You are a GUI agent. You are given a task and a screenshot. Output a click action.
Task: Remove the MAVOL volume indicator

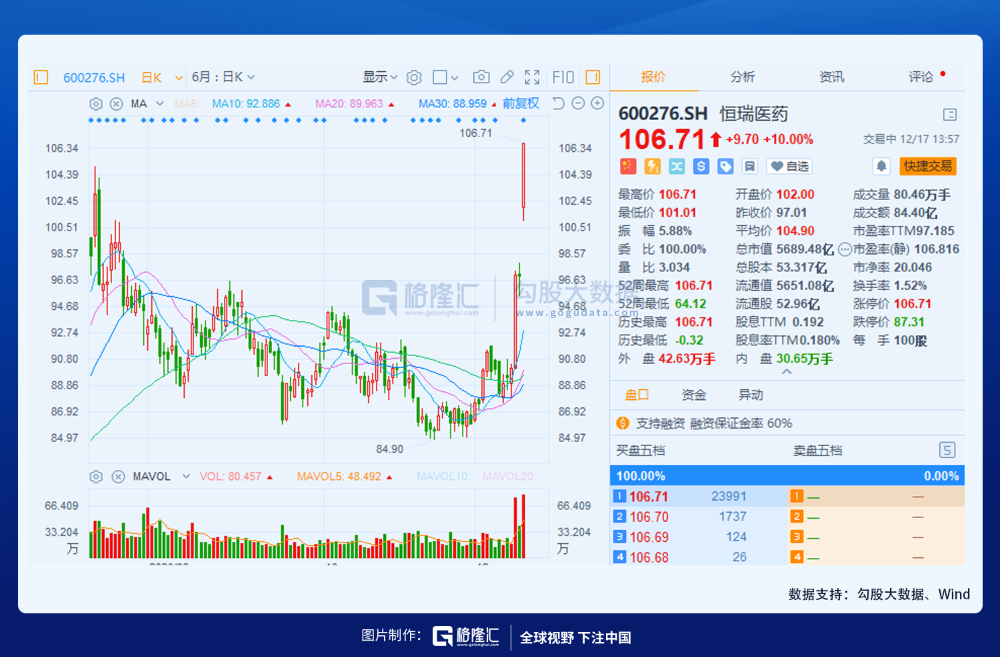tap(118, 476)
